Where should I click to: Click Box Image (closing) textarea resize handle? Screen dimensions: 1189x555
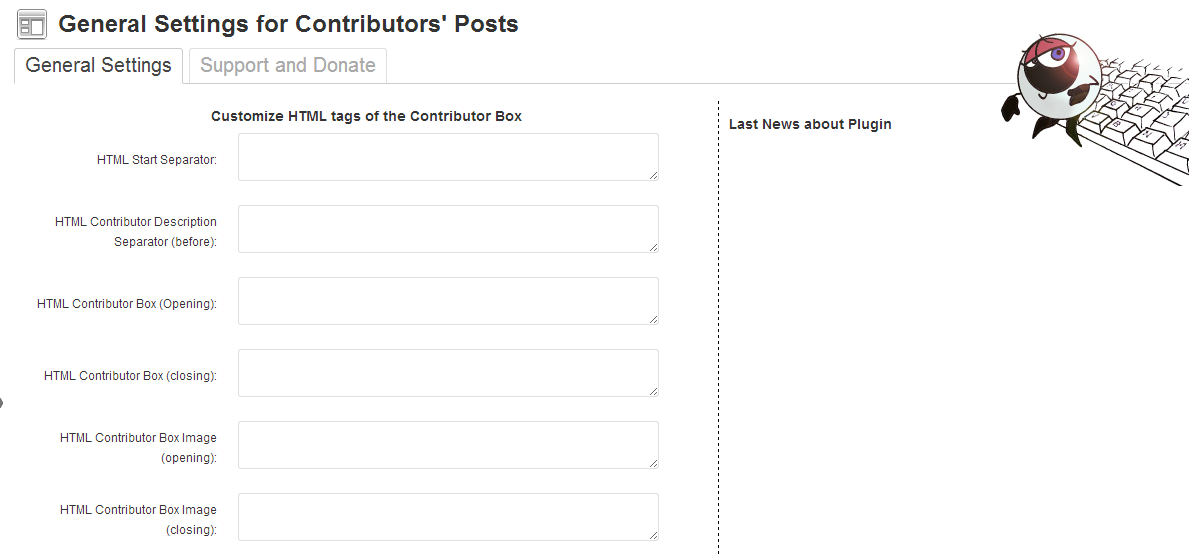653,535
